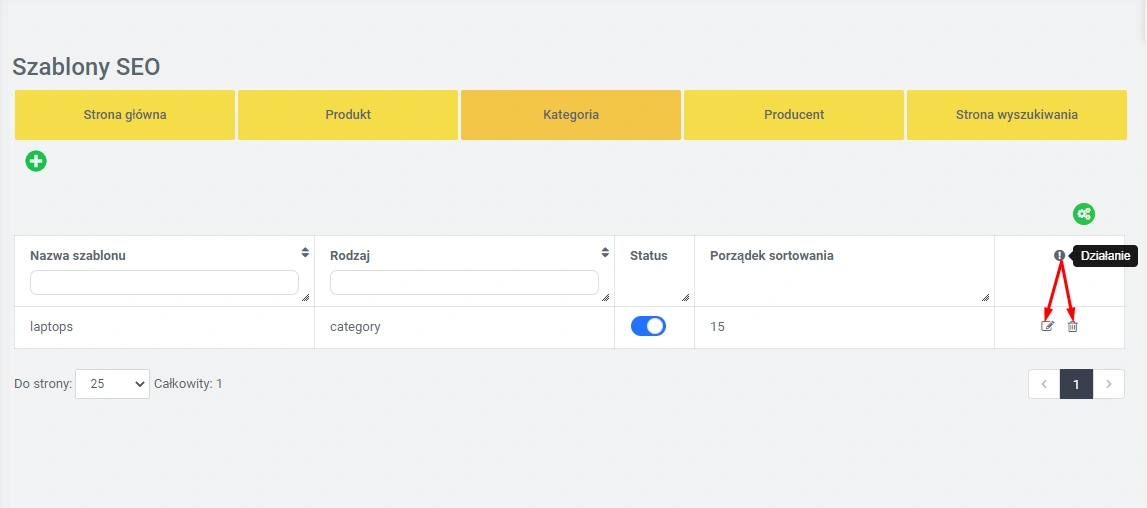Click page 1 pagination button
1147x508 pixels.
[x=1076, y=384]
